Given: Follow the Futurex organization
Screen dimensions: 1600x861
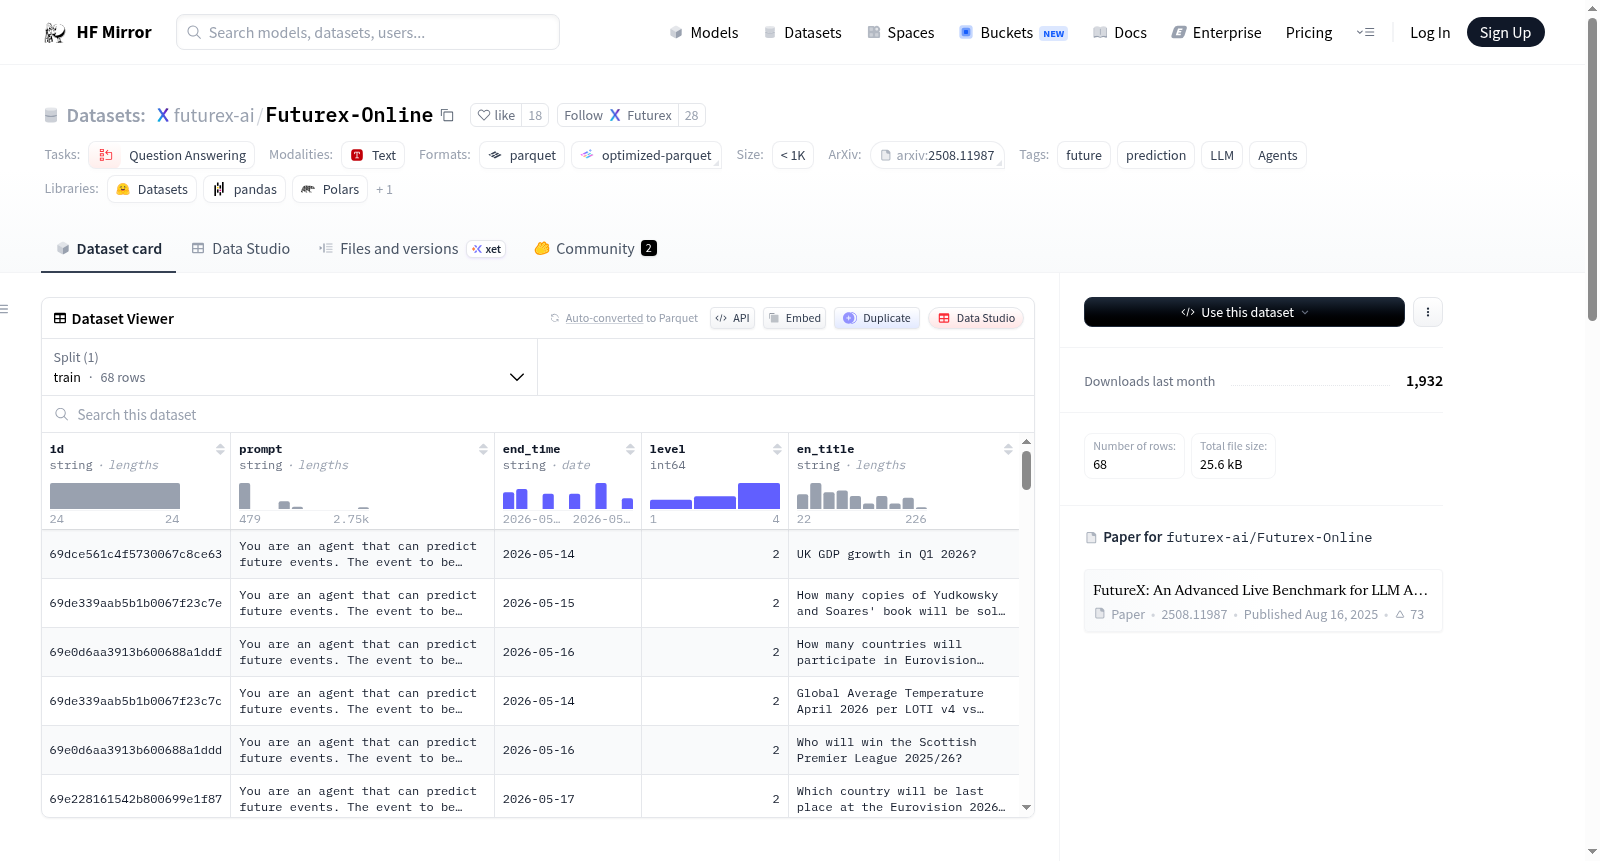Looking at the screenshot, I should coord(618,116).
